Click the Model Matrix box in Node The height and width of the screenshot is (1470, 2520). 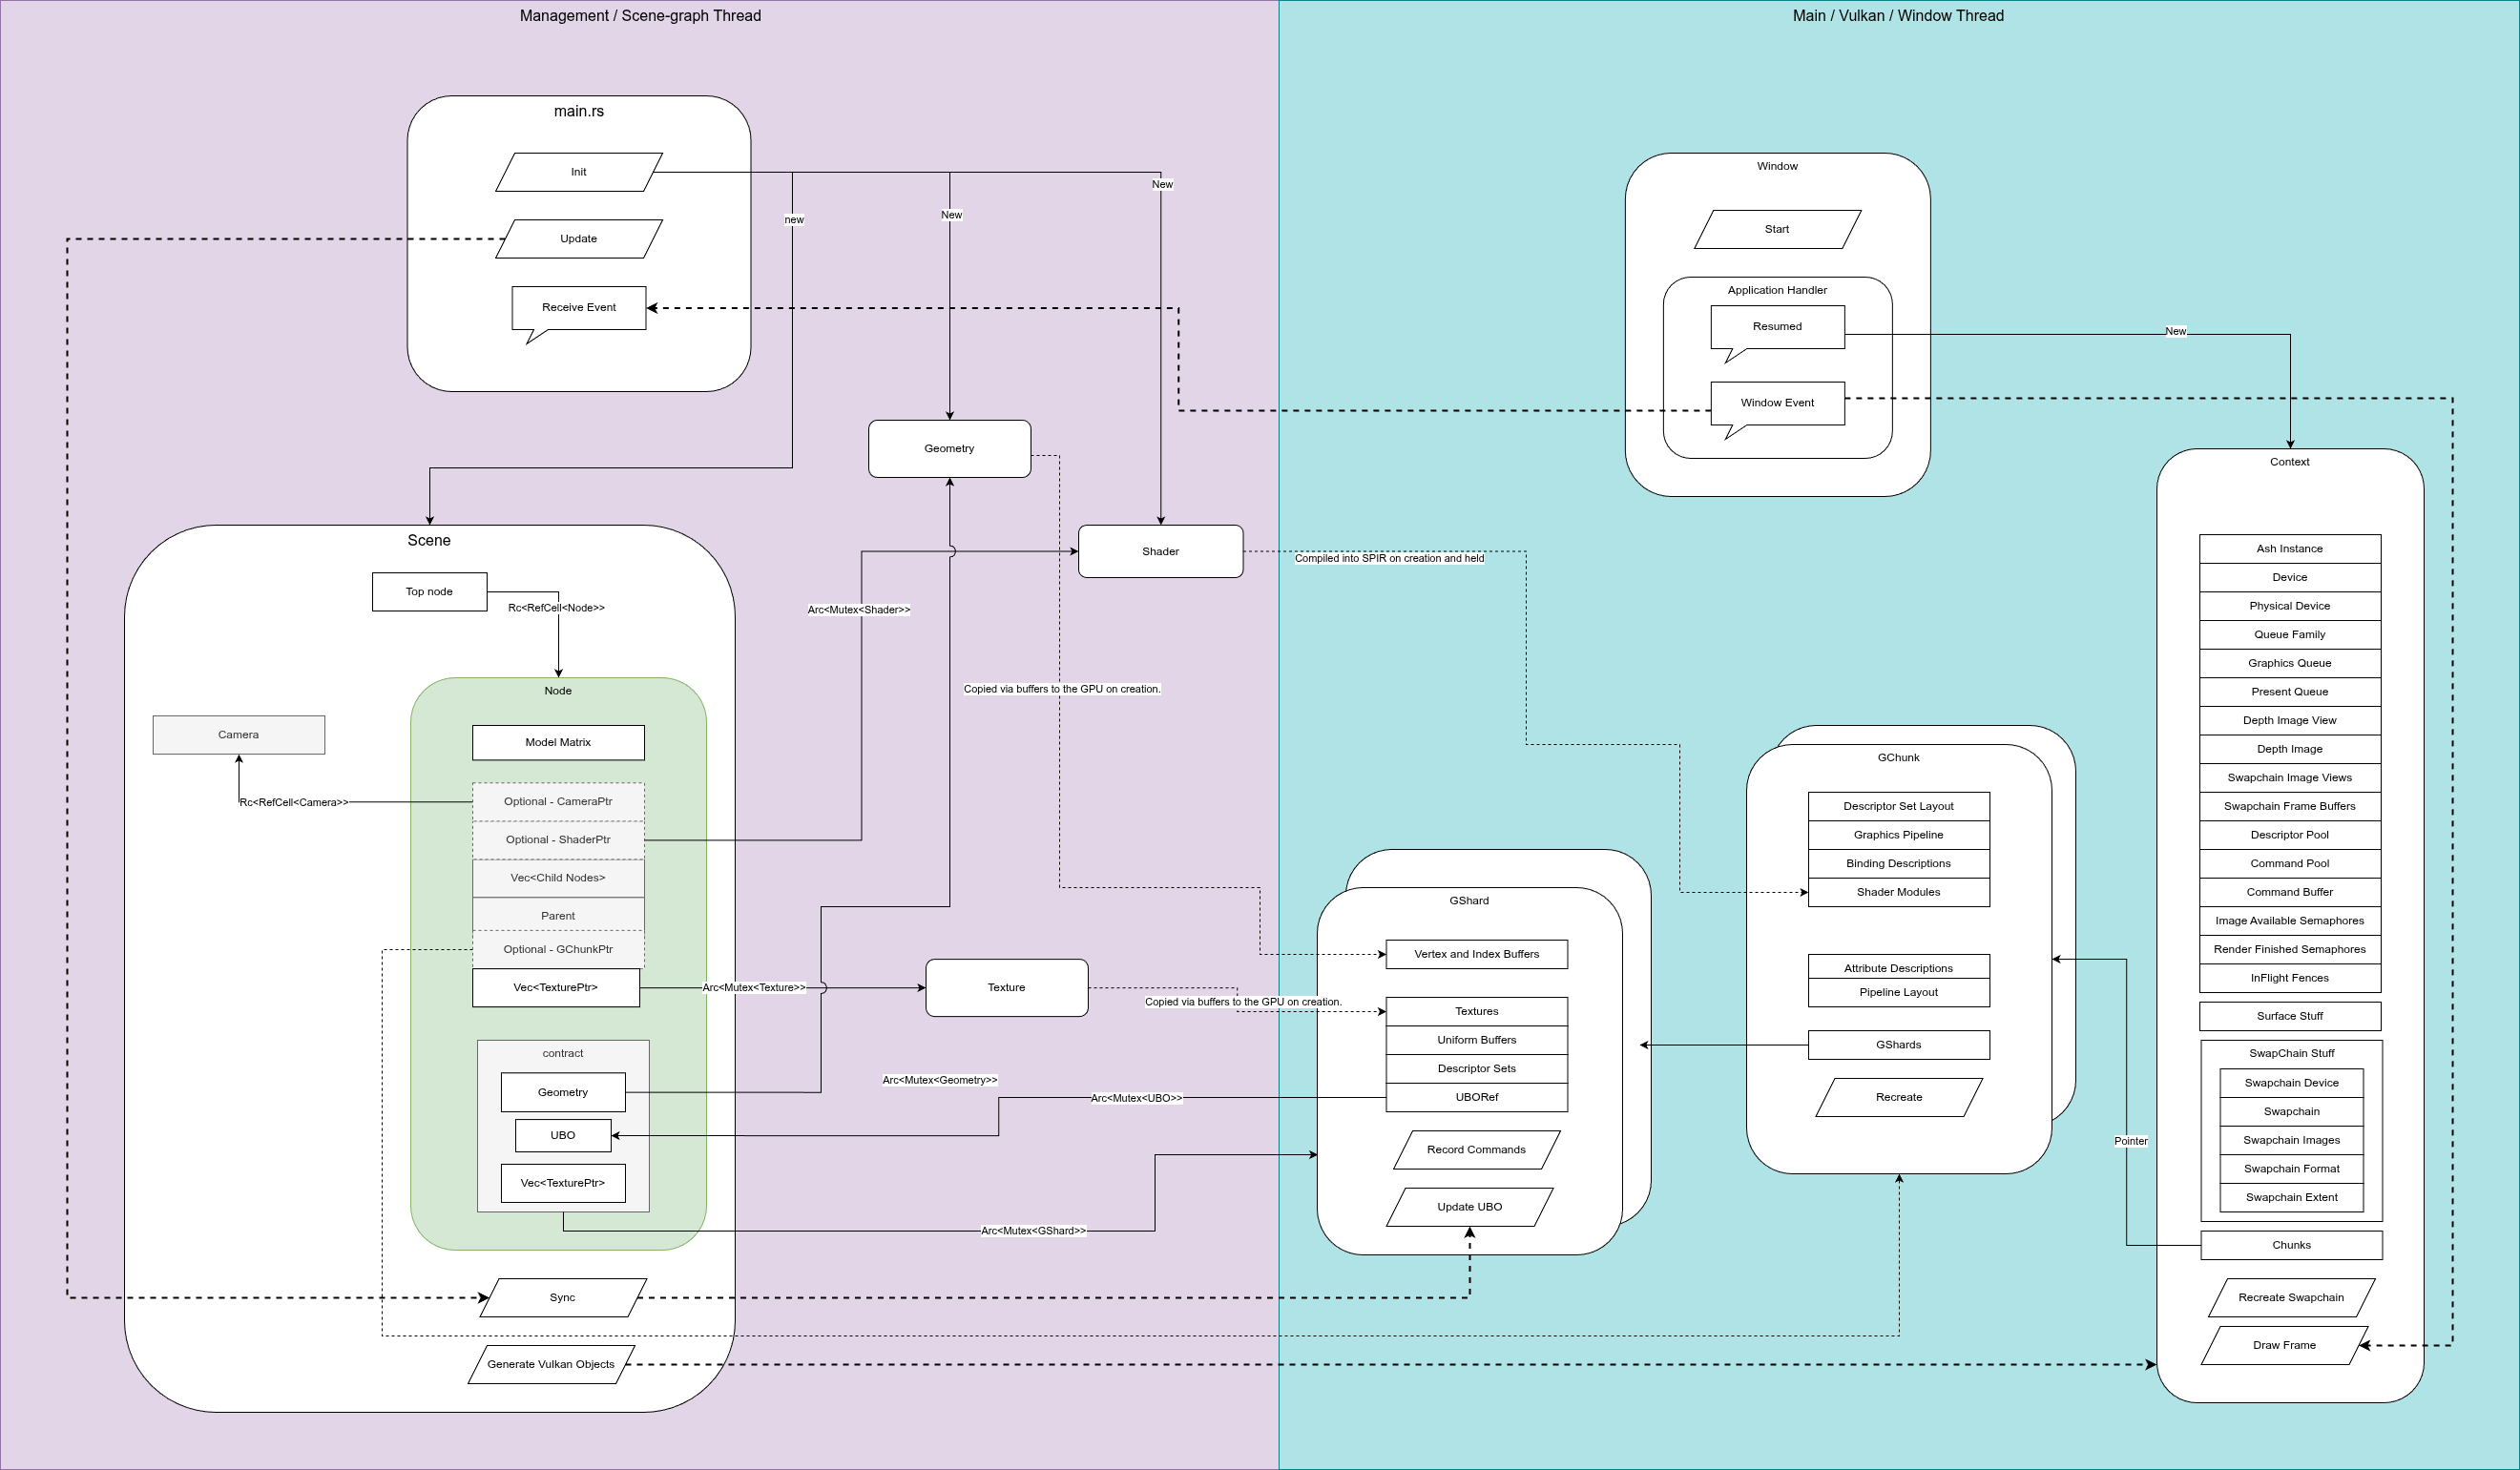[x=558, y=742]
